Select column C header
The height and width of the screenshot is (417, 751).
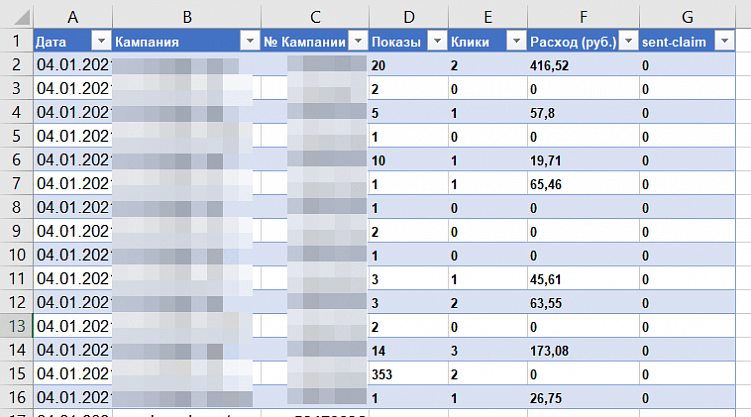coord(315,17)
